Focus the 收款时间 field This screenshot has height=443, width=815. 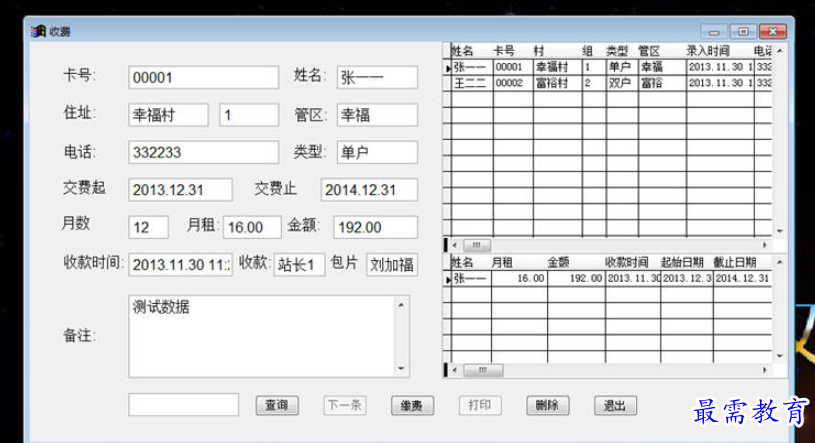tap(180, 265)
